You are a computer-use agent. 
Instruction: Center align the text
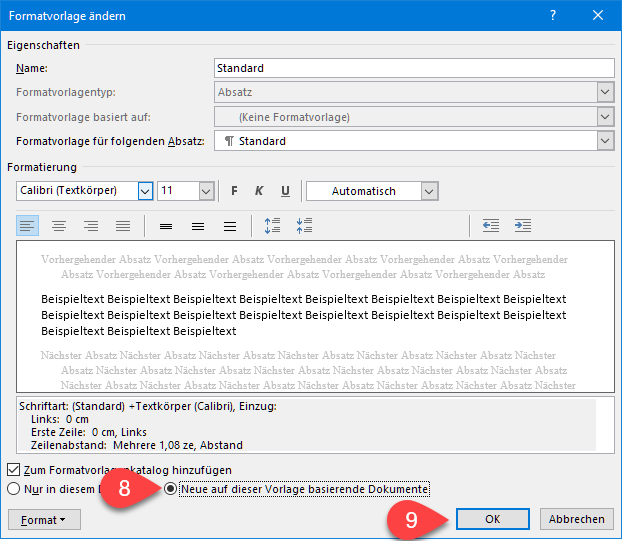point(59,226)
